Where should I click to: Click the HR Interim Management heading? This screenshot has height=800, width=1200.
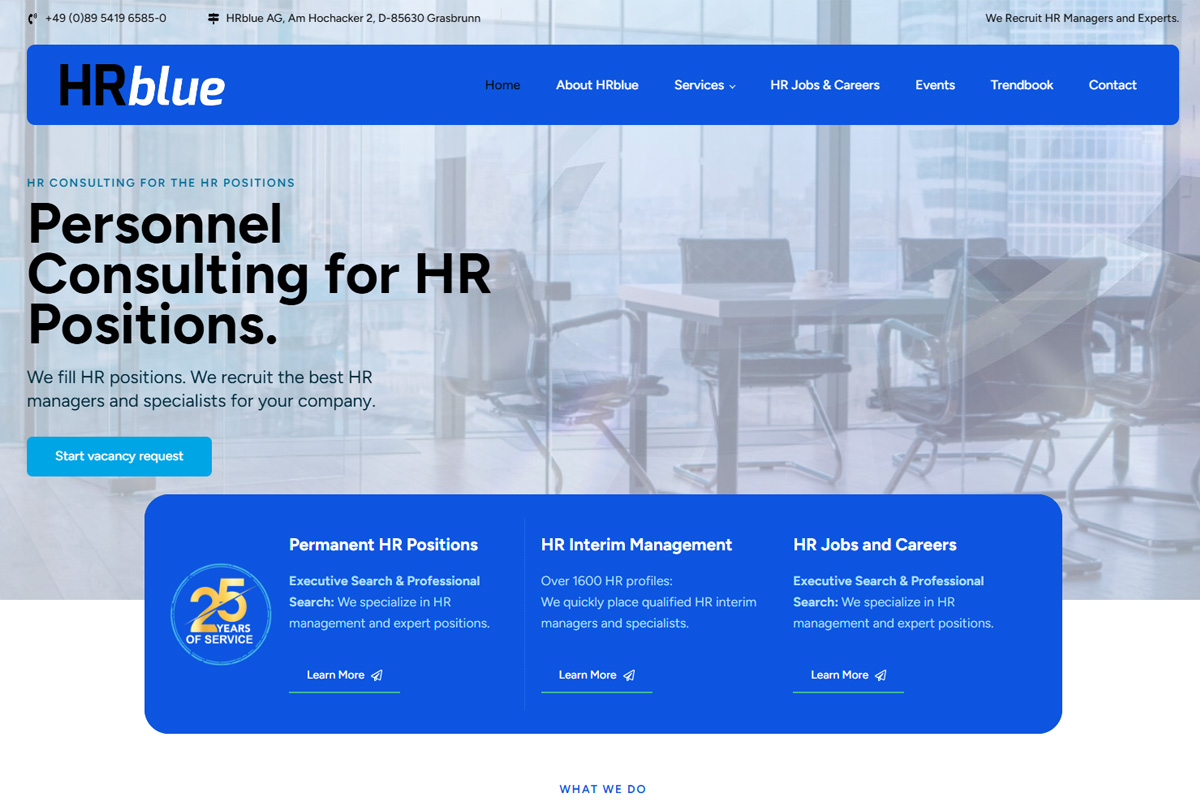pos(636,545)
